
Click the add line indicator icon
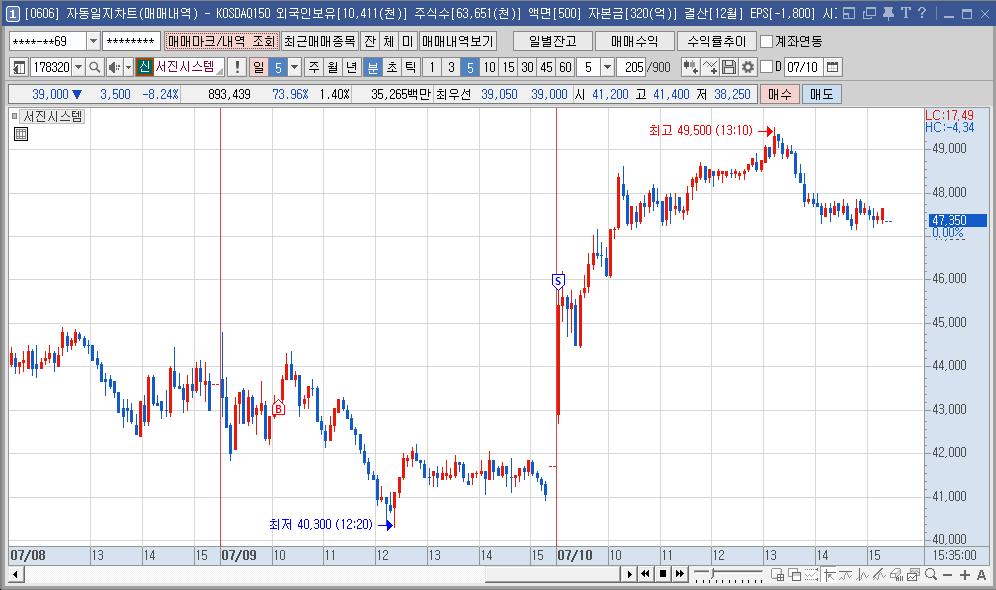(x=710, y=67)
